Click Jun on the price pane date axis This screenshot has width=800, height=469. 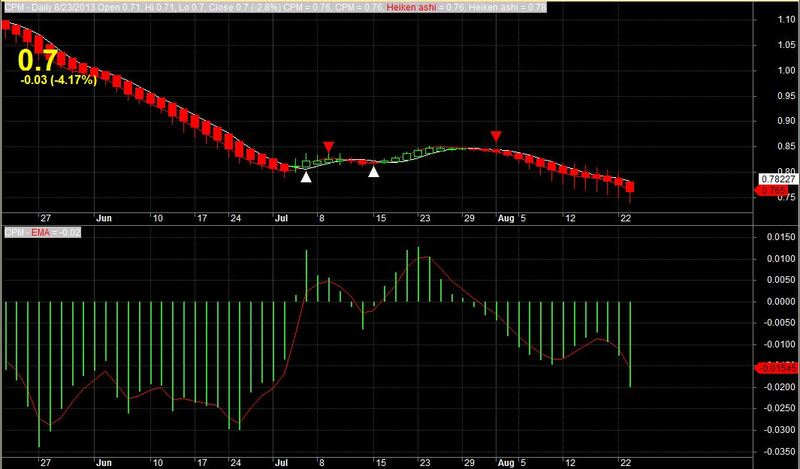click(x=104, y=218)
